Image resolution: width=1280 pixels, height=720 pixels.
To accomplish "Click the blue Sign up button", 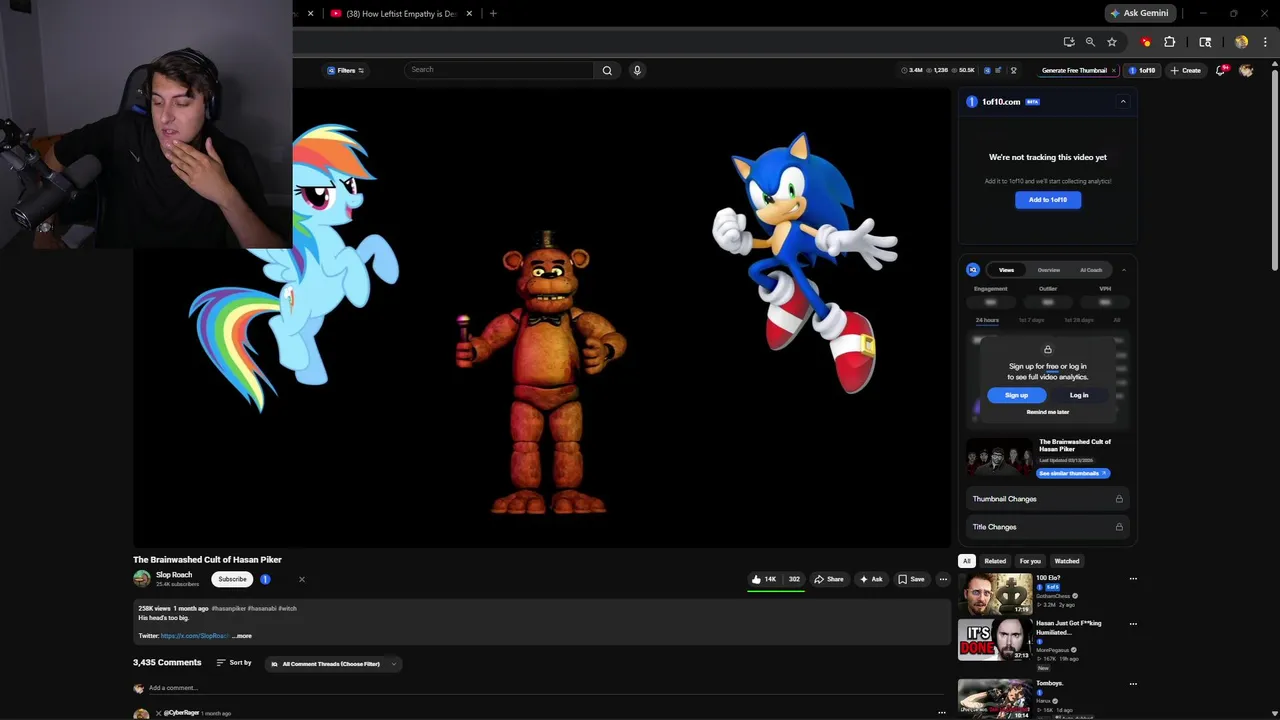I will point(1016,396).
